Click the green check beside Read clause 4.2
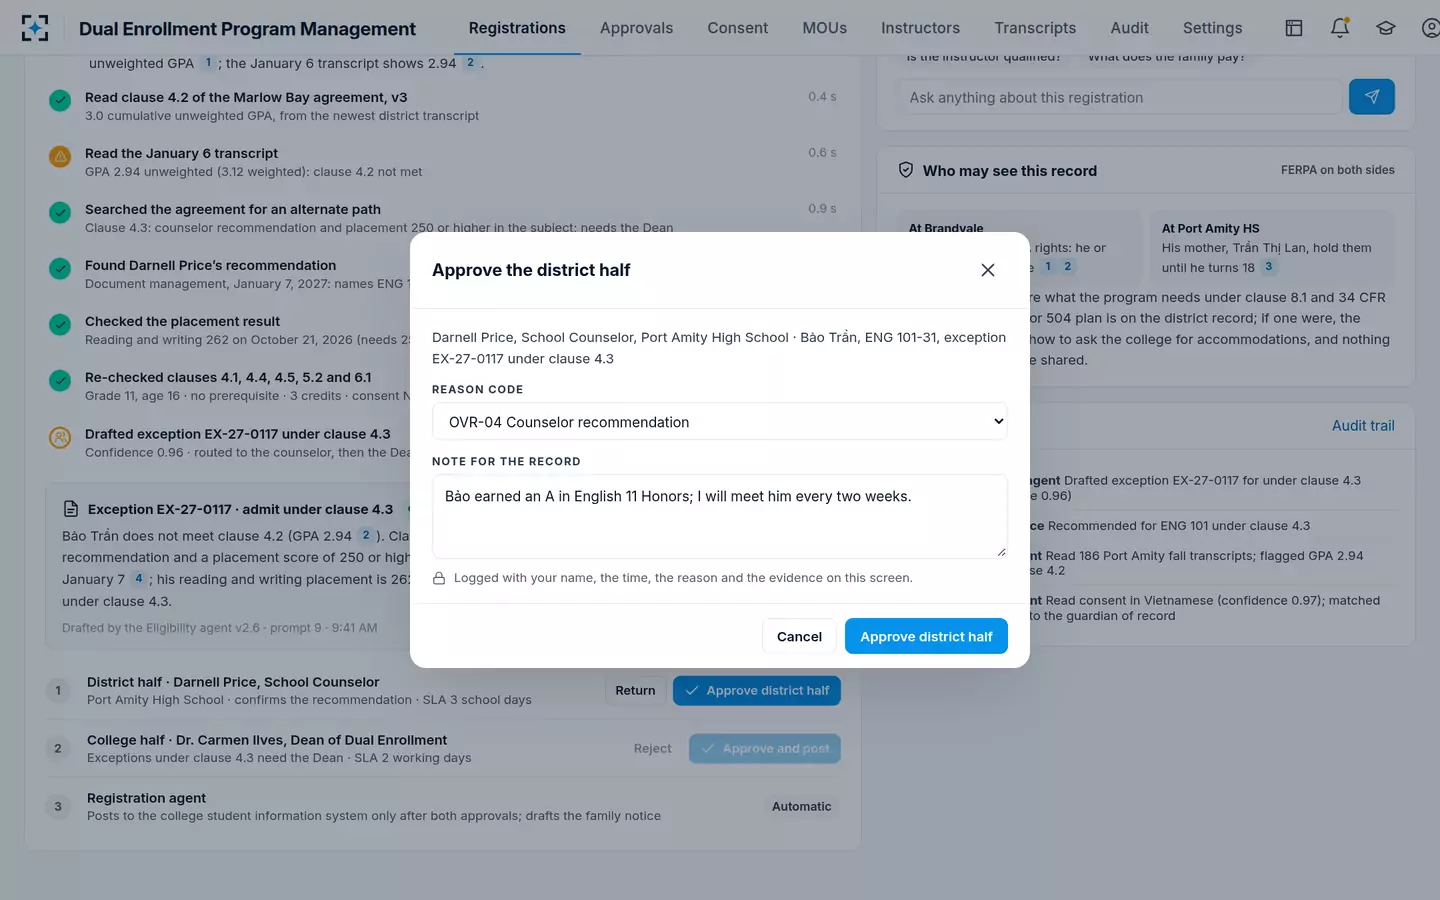1440x900 pixels. (x=60, y=100)
